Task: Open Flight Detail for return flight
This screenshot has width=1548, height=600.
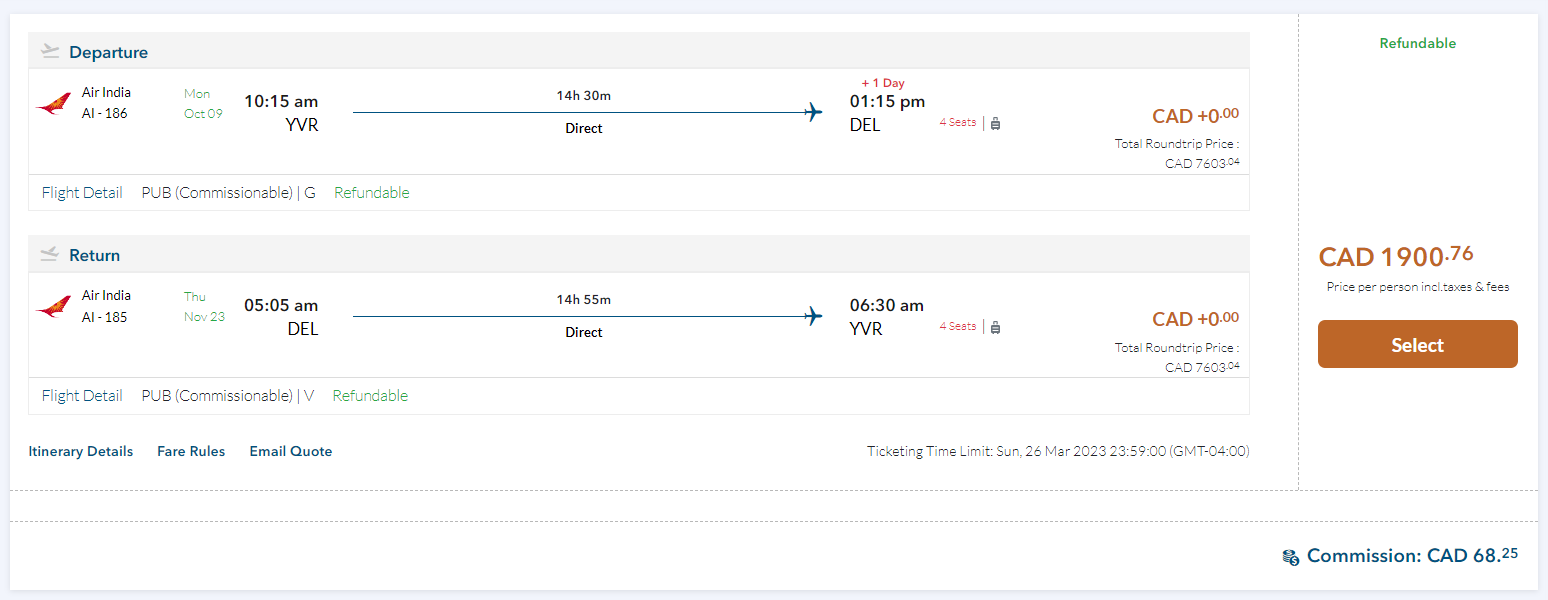Action: 82,396
